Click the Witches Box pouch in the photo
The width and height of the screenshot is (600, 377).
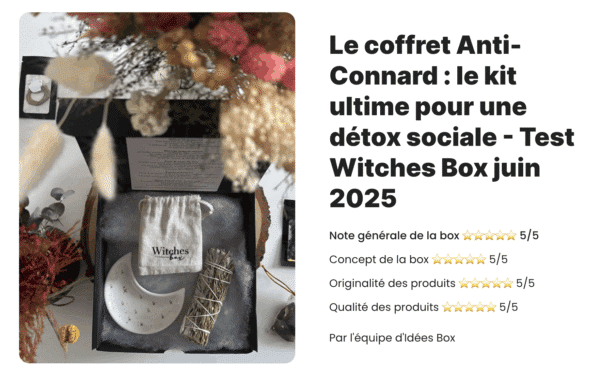pyautogui.click(x=172, y=235)
